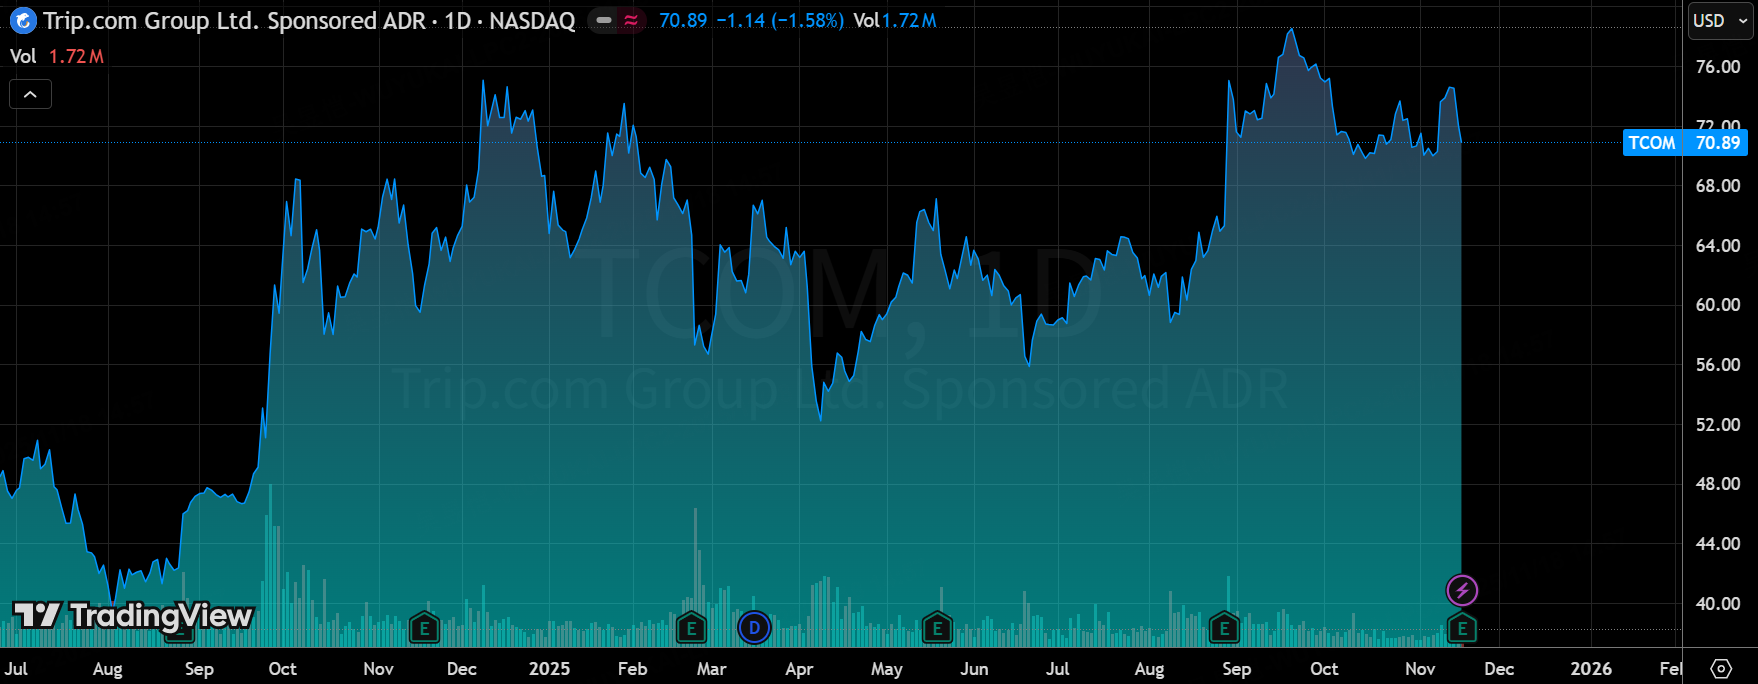Click the 64.00 price axis label
Screen dimensions: 1758x684
[x=1718, y=246]
